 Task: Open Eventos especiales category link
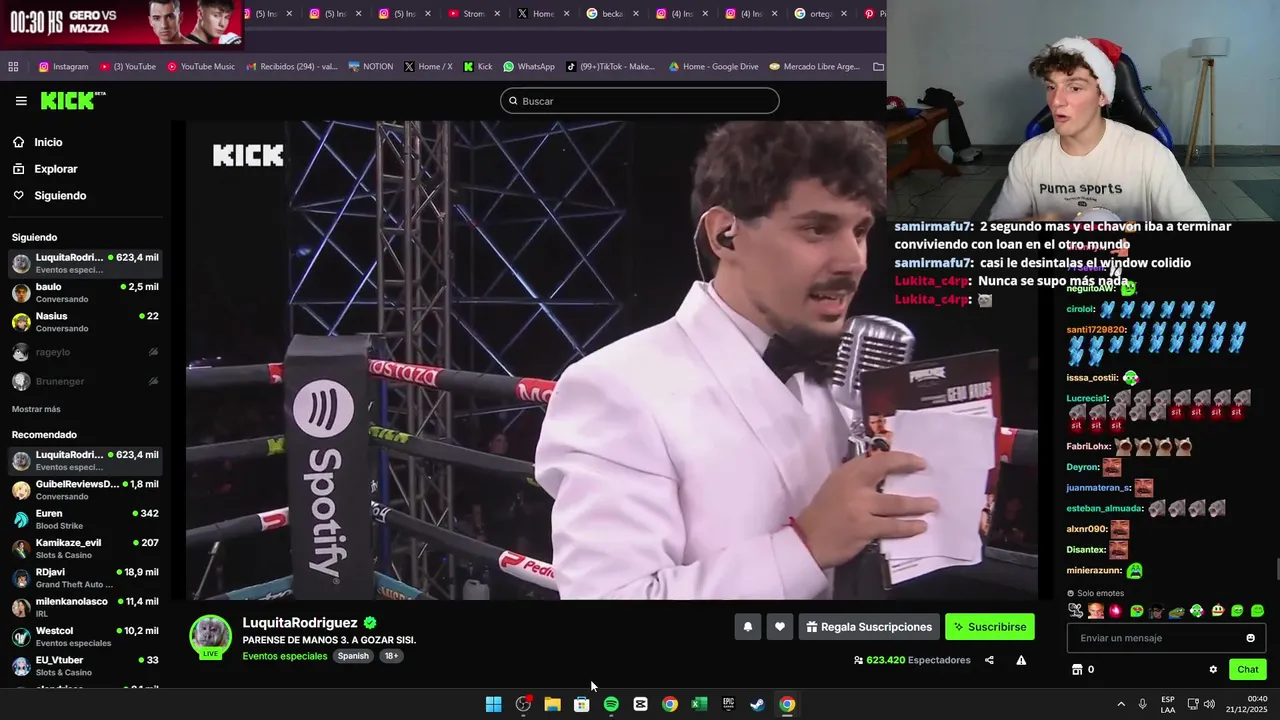point(285,656)
